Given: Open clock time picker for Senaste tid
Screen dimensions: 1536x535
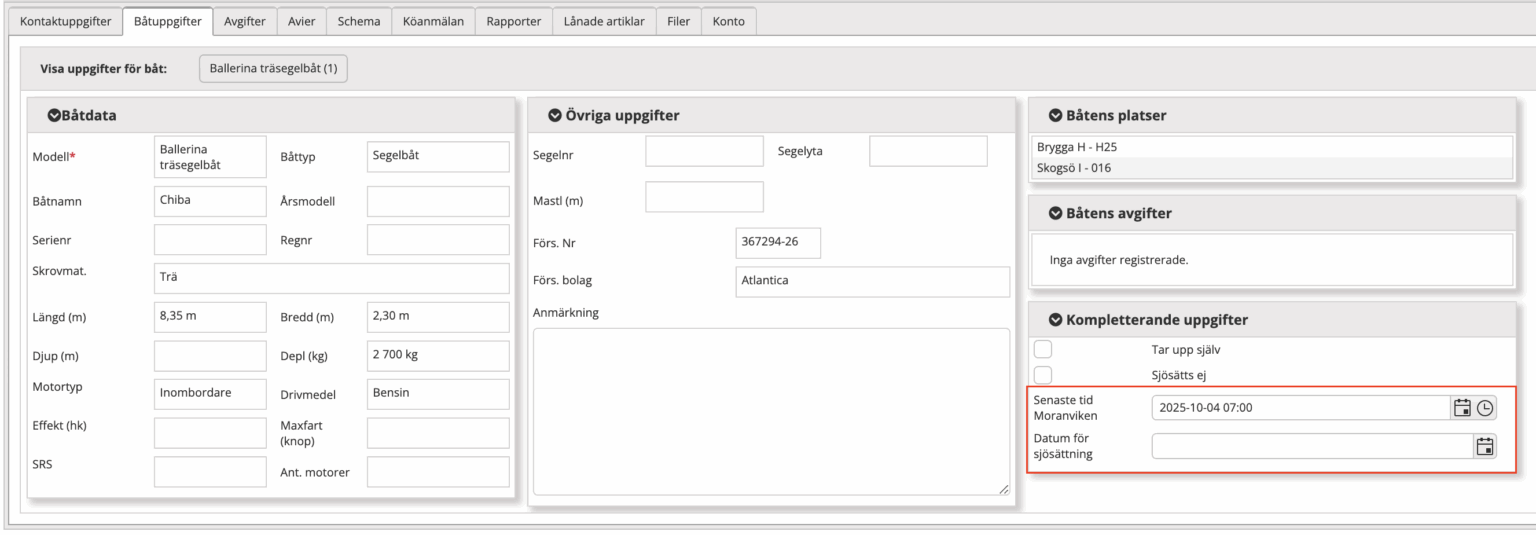Looking at the screenshot, I should (1486, 408).
